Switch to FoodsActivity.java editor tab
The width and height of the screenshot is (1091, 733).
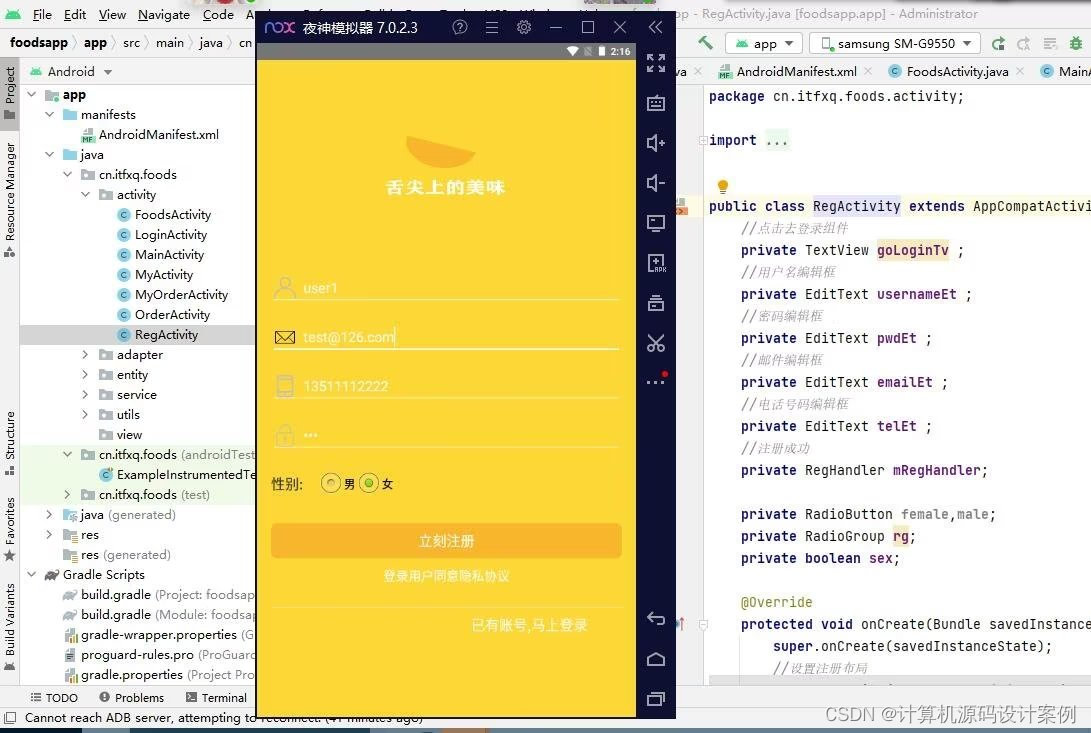pos(957,72)
